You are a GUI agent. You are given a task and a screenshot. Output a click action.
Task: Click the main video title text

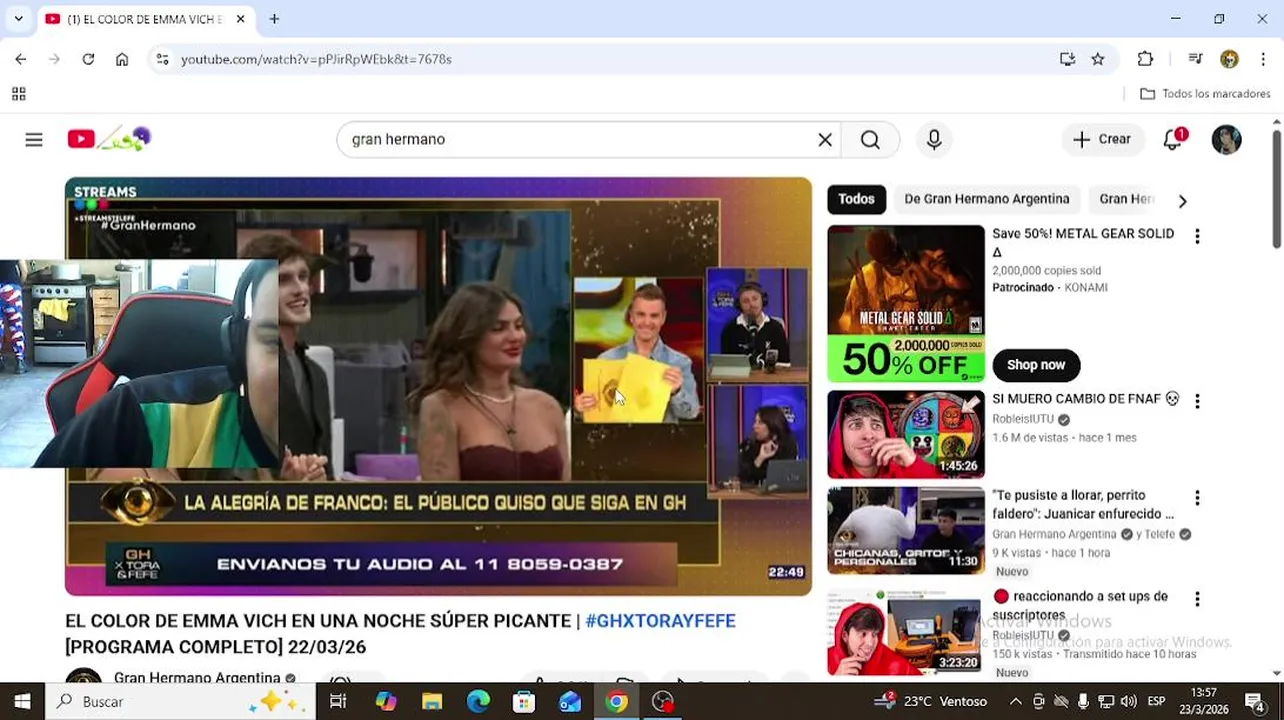[x=400, y=634]
